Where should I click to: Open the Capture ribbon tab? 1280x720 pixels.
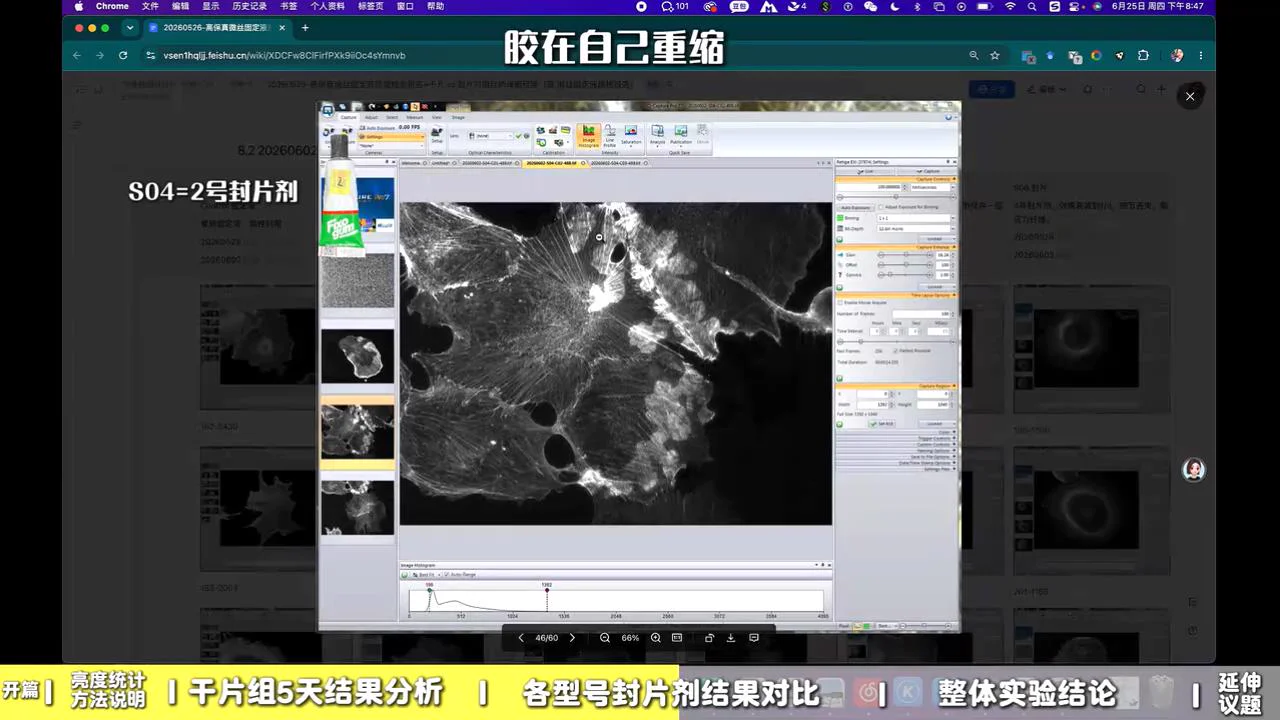tap(348, 117)
